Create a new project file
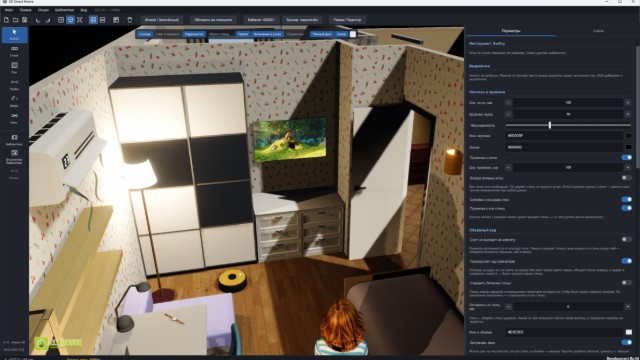640x360 pixels. pyautogui.click(x=6, y=20)
